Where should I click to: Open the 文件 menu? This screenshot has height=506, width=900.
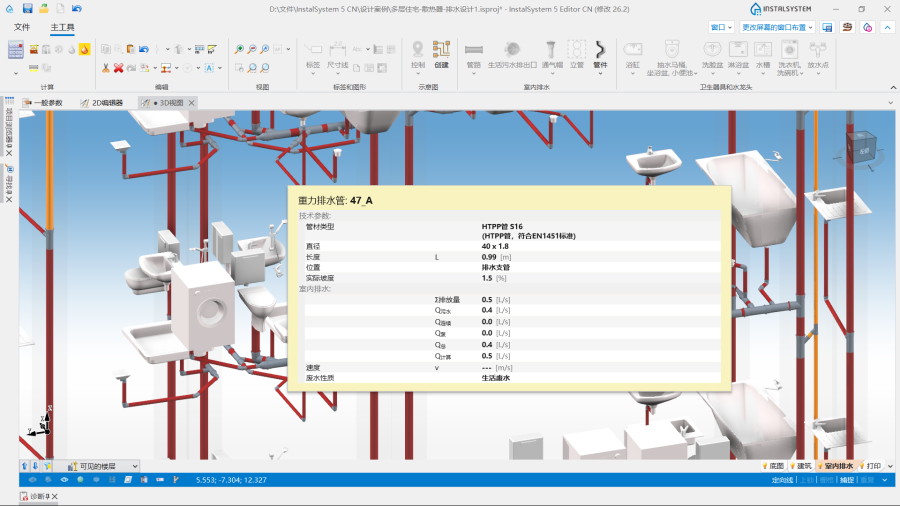coord(22,27)
